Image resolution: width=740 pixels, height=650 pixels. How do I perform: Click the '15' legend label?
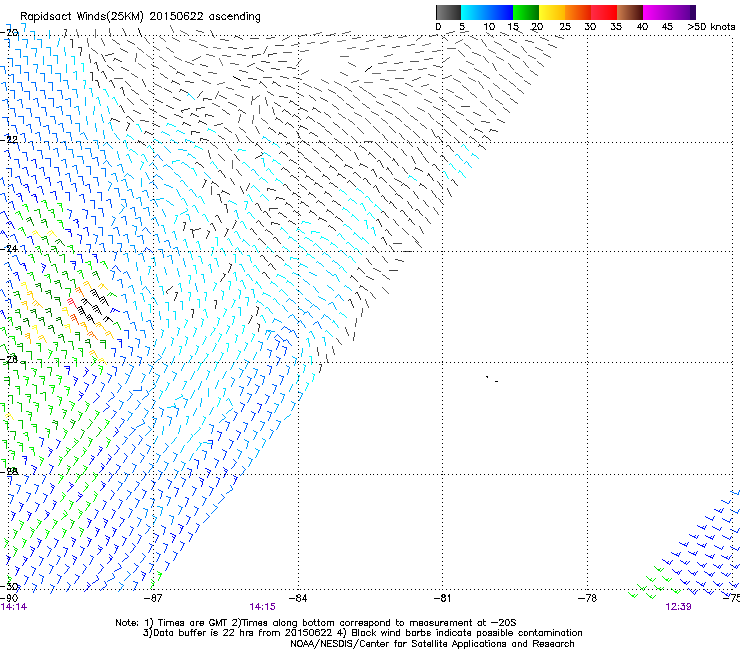click(x=513, y=27)
